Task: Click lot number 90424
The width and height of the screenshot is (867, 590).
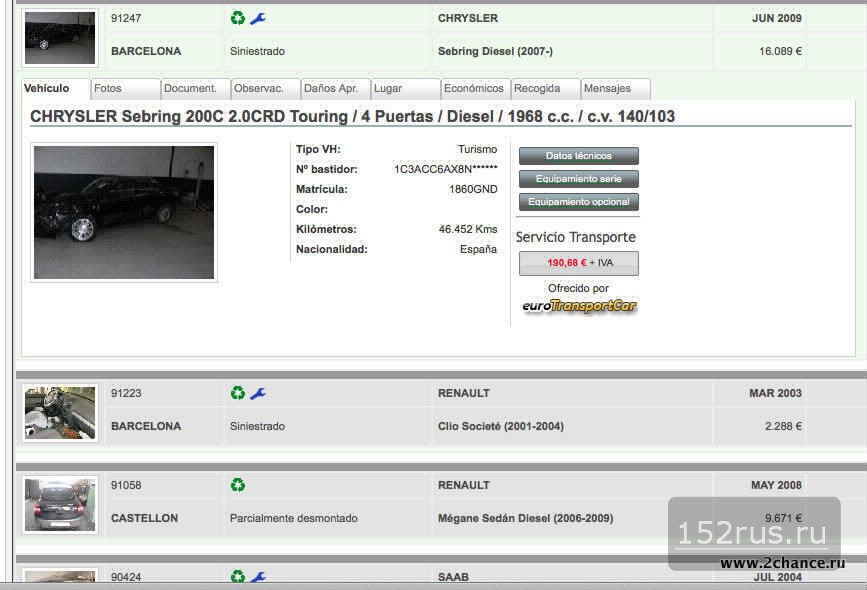Action: pyautogui.click(x=126, y=577)
